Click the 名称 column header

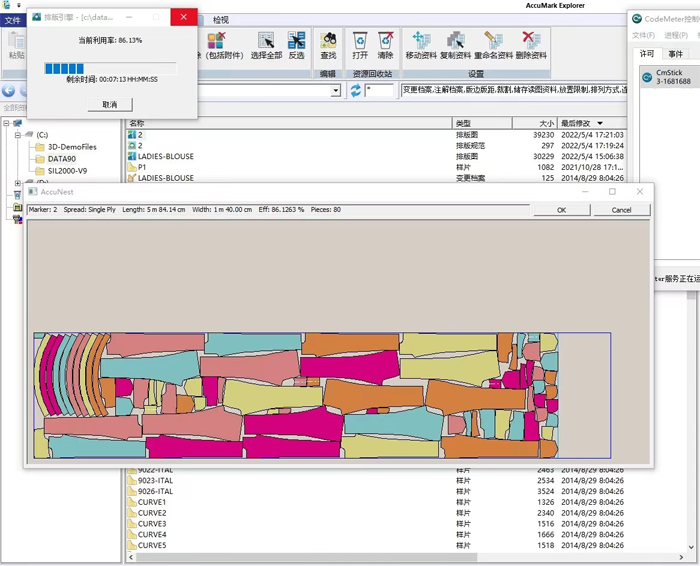tap(289, 123)
